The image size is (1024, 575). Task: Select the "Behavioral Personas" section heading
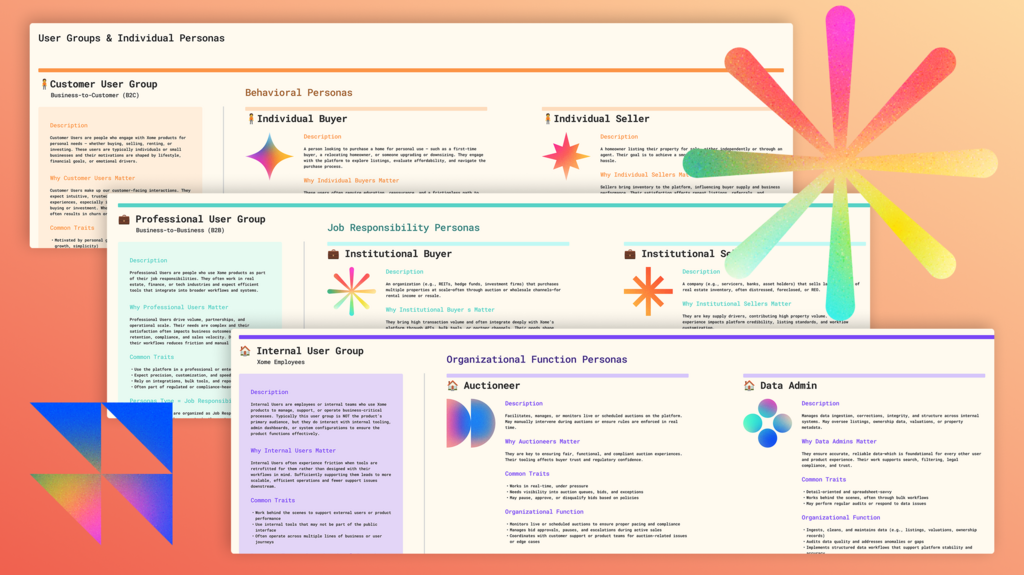click(x=298, y=93)
